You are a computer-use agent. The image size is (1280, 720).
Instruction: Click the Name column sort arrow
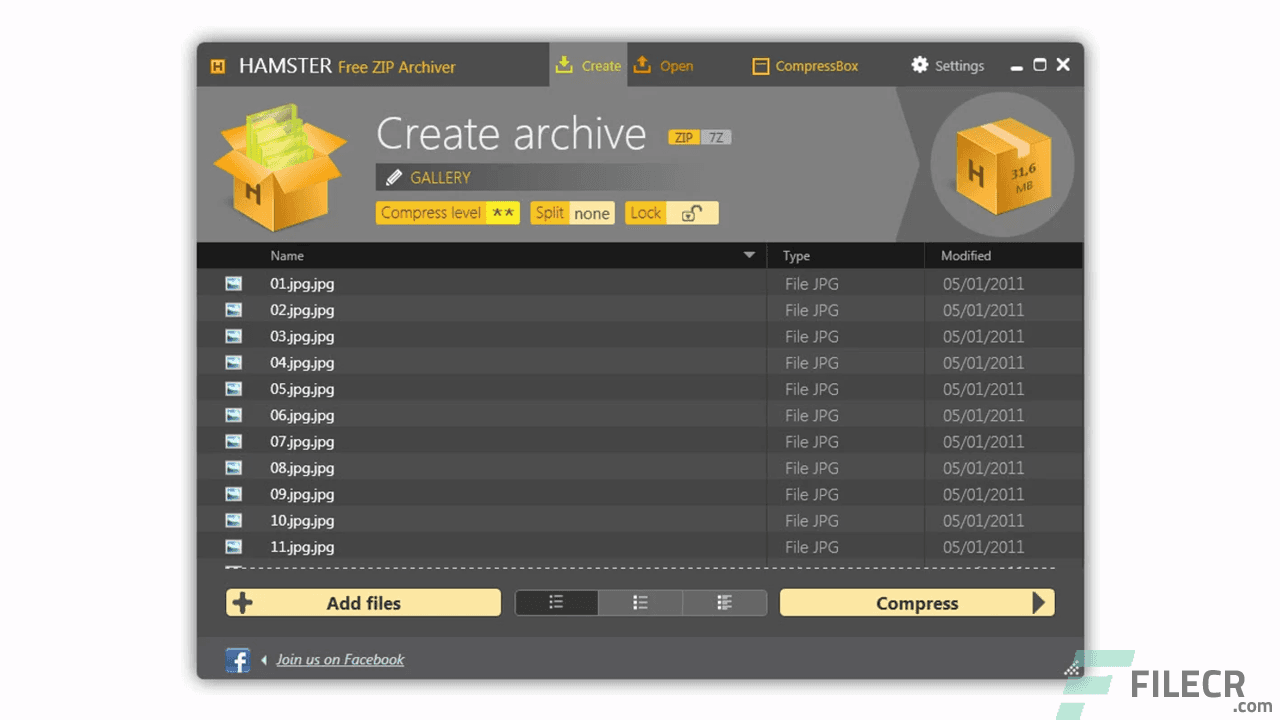(748, 255)
